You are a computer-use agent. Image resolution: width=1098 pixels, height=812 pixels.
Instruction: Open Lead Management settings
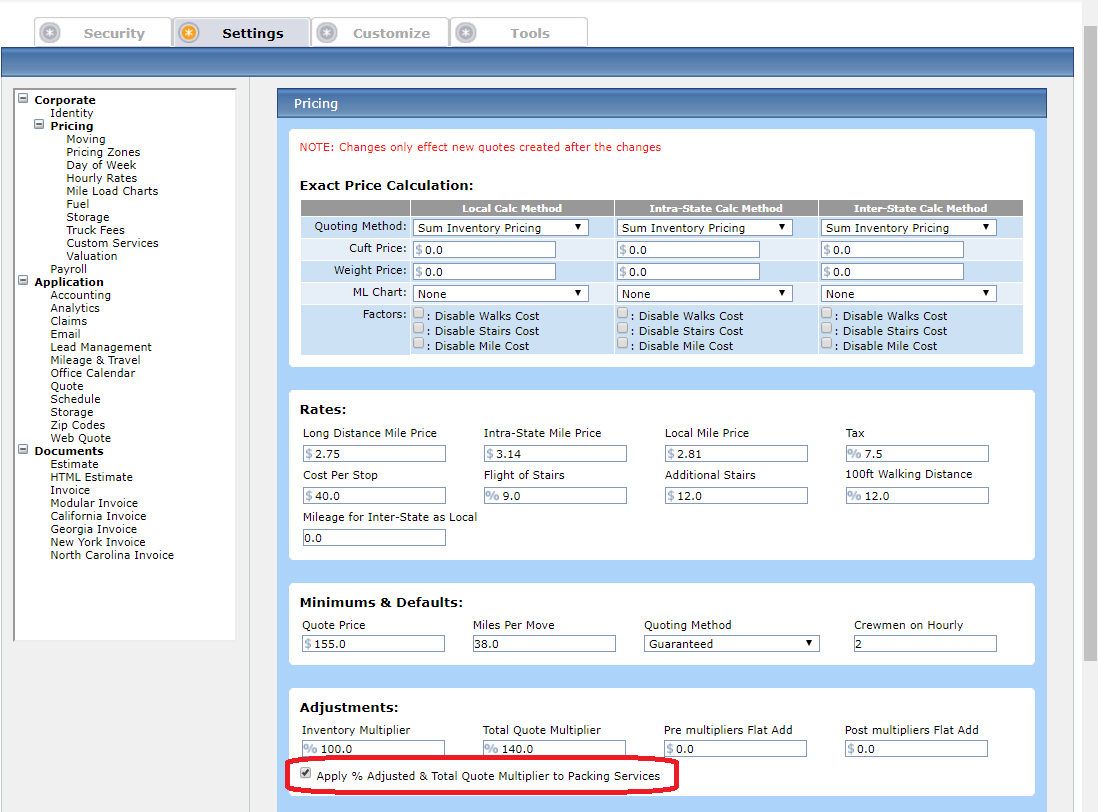click(101, 347)
